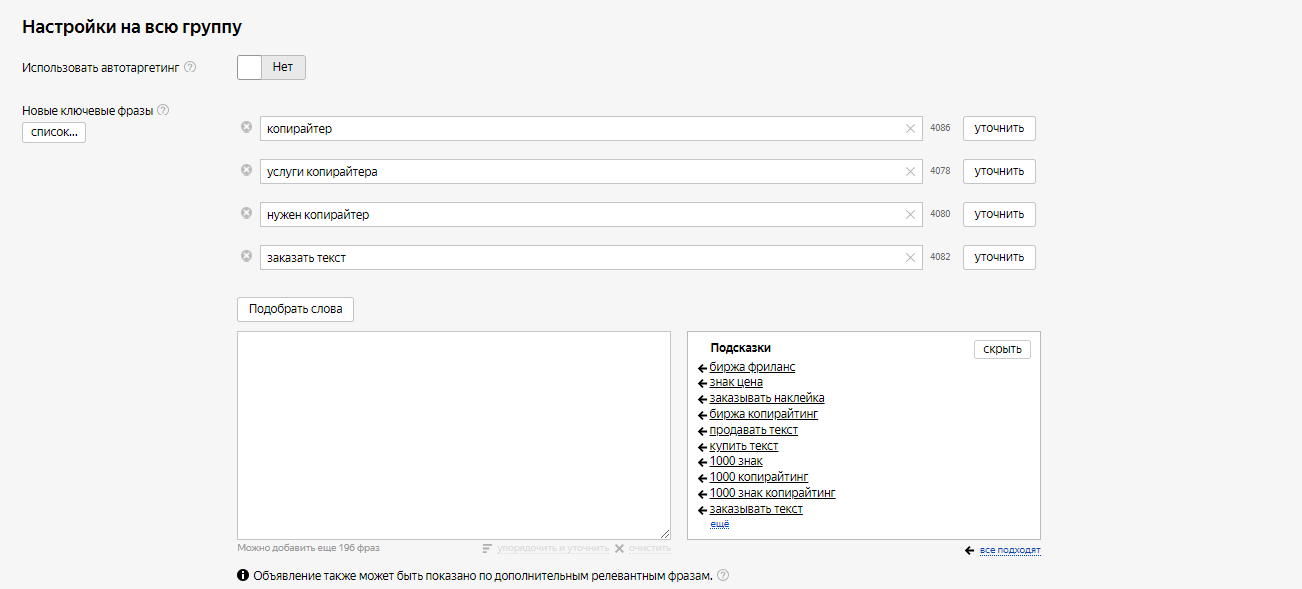Clear text in 'нужен копирайтер' field
The image size is (1302, 589).
point(910,215)
